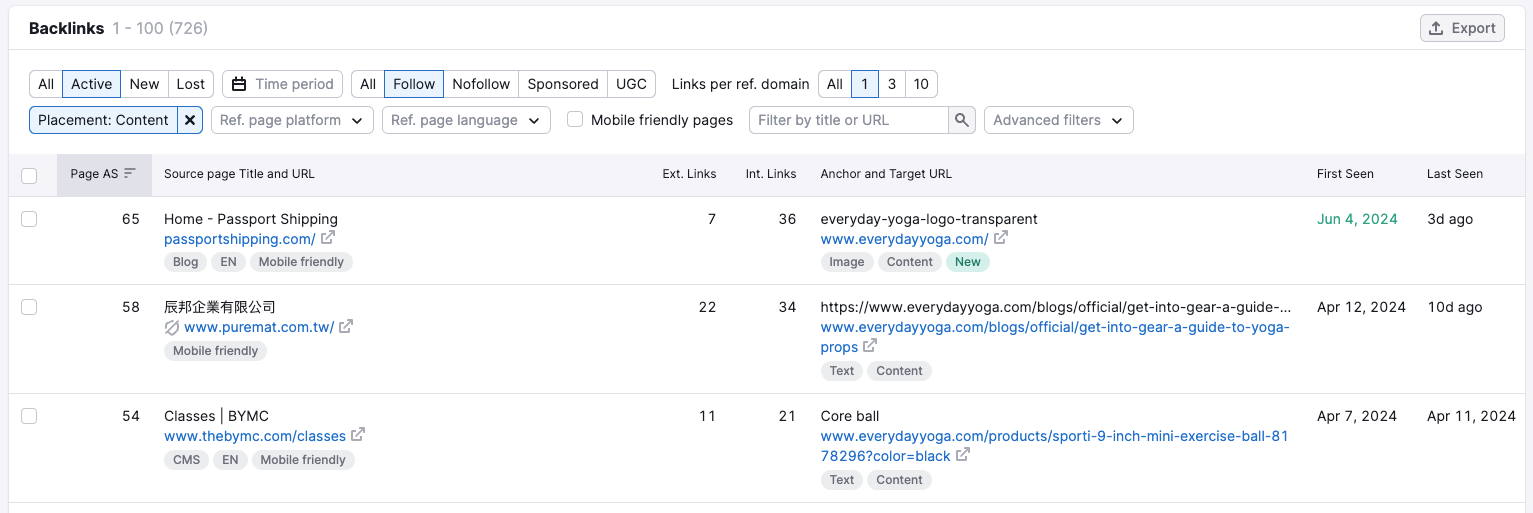Viewport: 1533px width, 513px height.
Task: Filter by Lost backlinks
Action: [x=191, y=84]
